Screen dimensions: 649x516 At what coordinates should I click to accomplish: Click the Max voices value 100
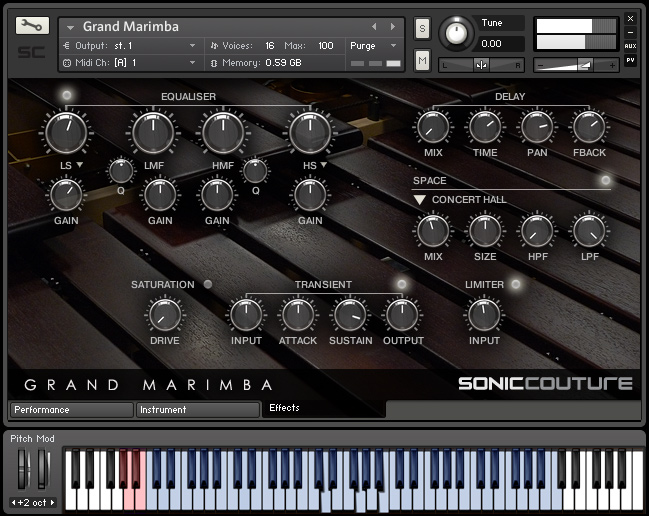[326, 46]
